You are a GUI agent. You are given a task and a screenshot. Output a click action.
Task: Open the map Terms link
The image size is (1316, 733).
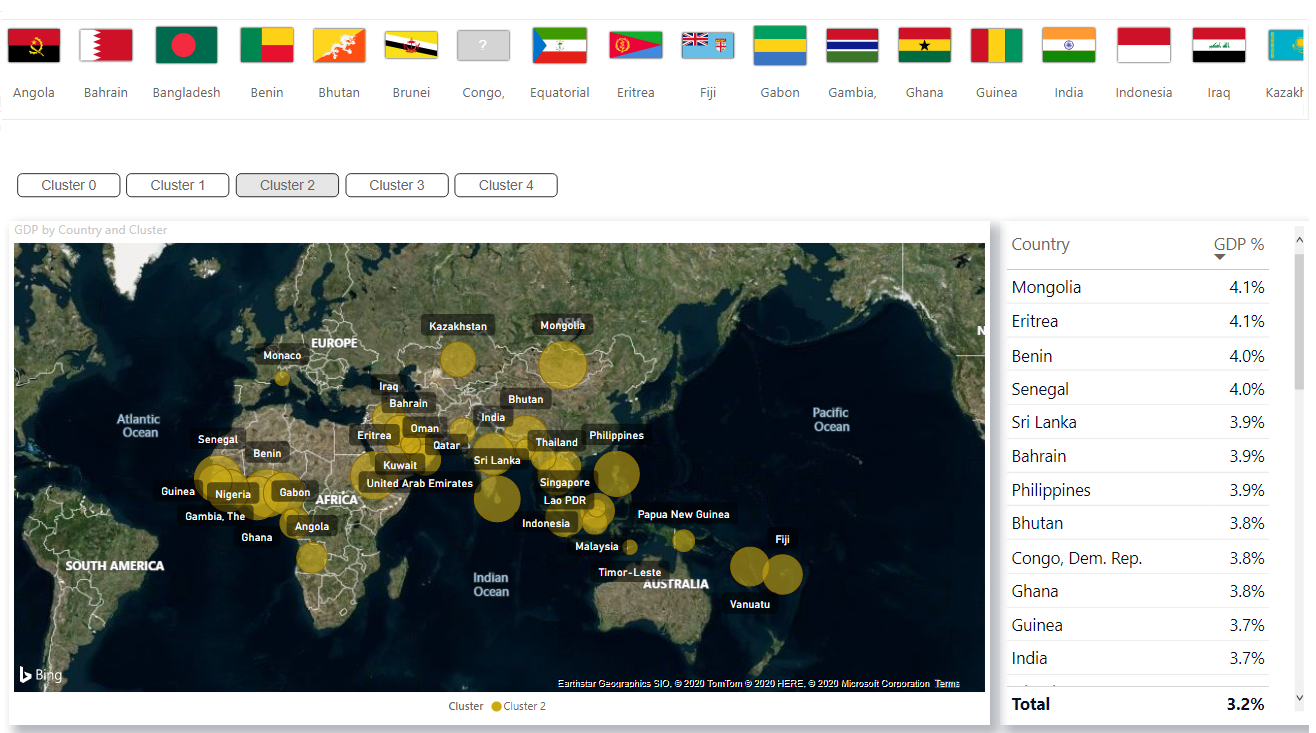(946, 684)
